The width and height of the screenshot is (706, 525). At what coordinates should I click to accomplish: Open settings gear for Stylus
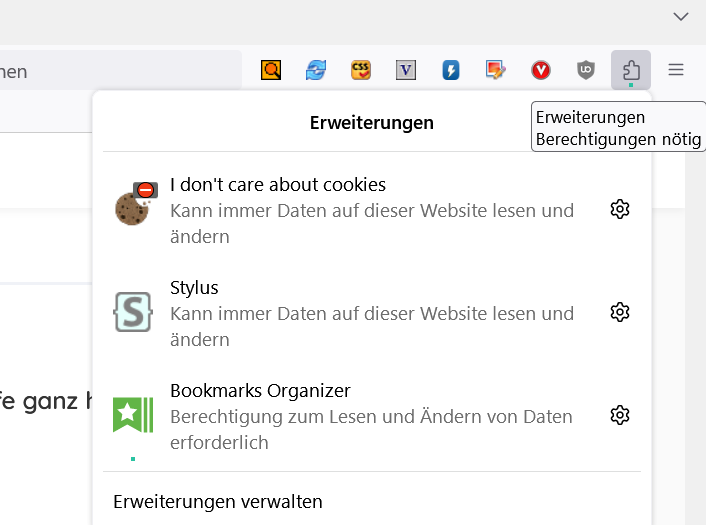620,312
